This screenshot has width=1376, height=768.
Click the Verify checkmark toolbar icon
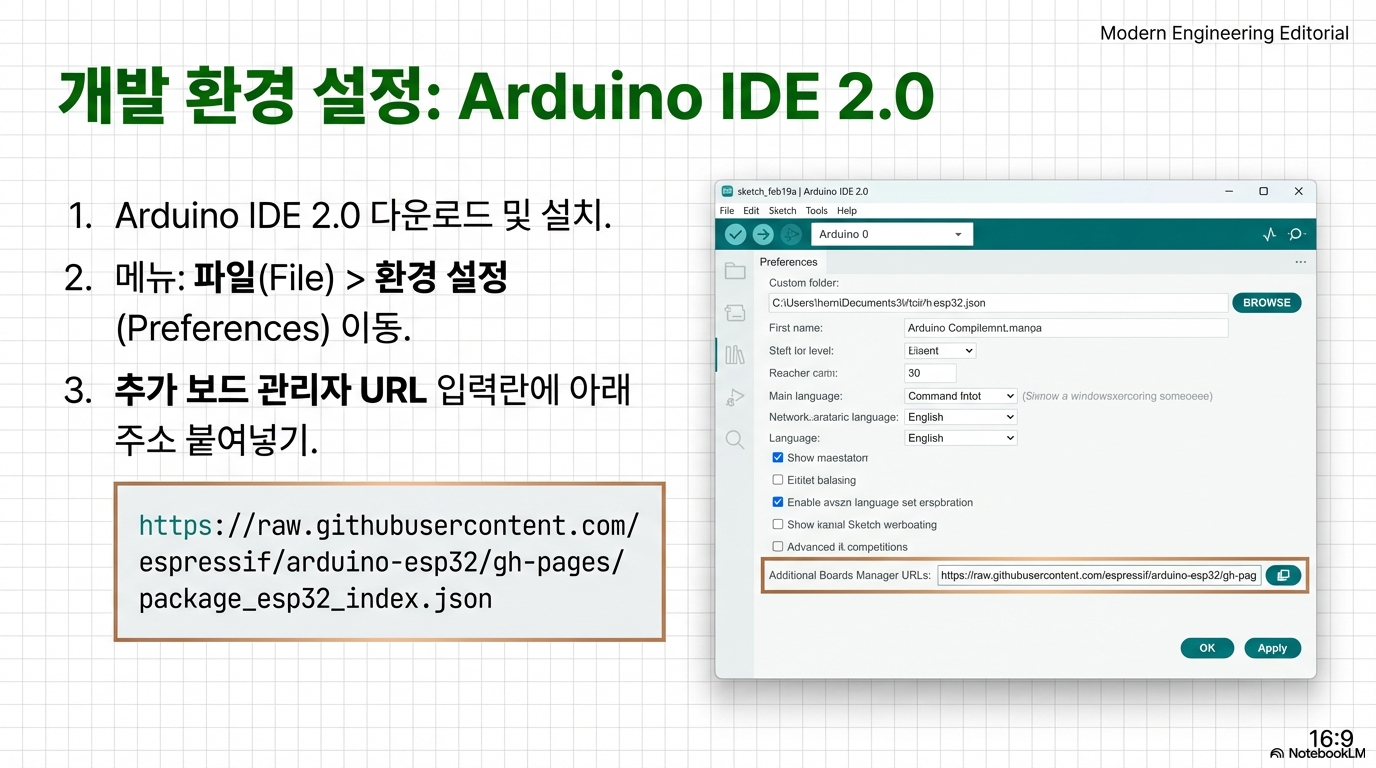click(736, 234)
